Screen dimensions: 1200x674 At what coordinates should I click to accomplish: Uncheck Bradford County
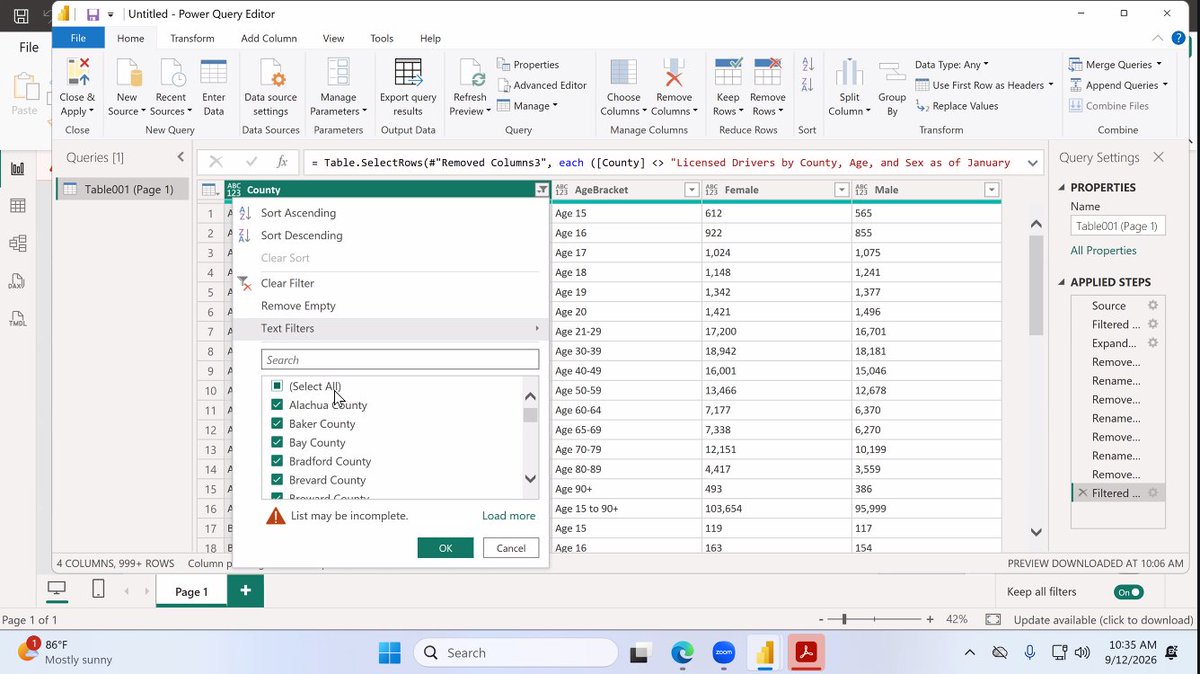[277, 461]
